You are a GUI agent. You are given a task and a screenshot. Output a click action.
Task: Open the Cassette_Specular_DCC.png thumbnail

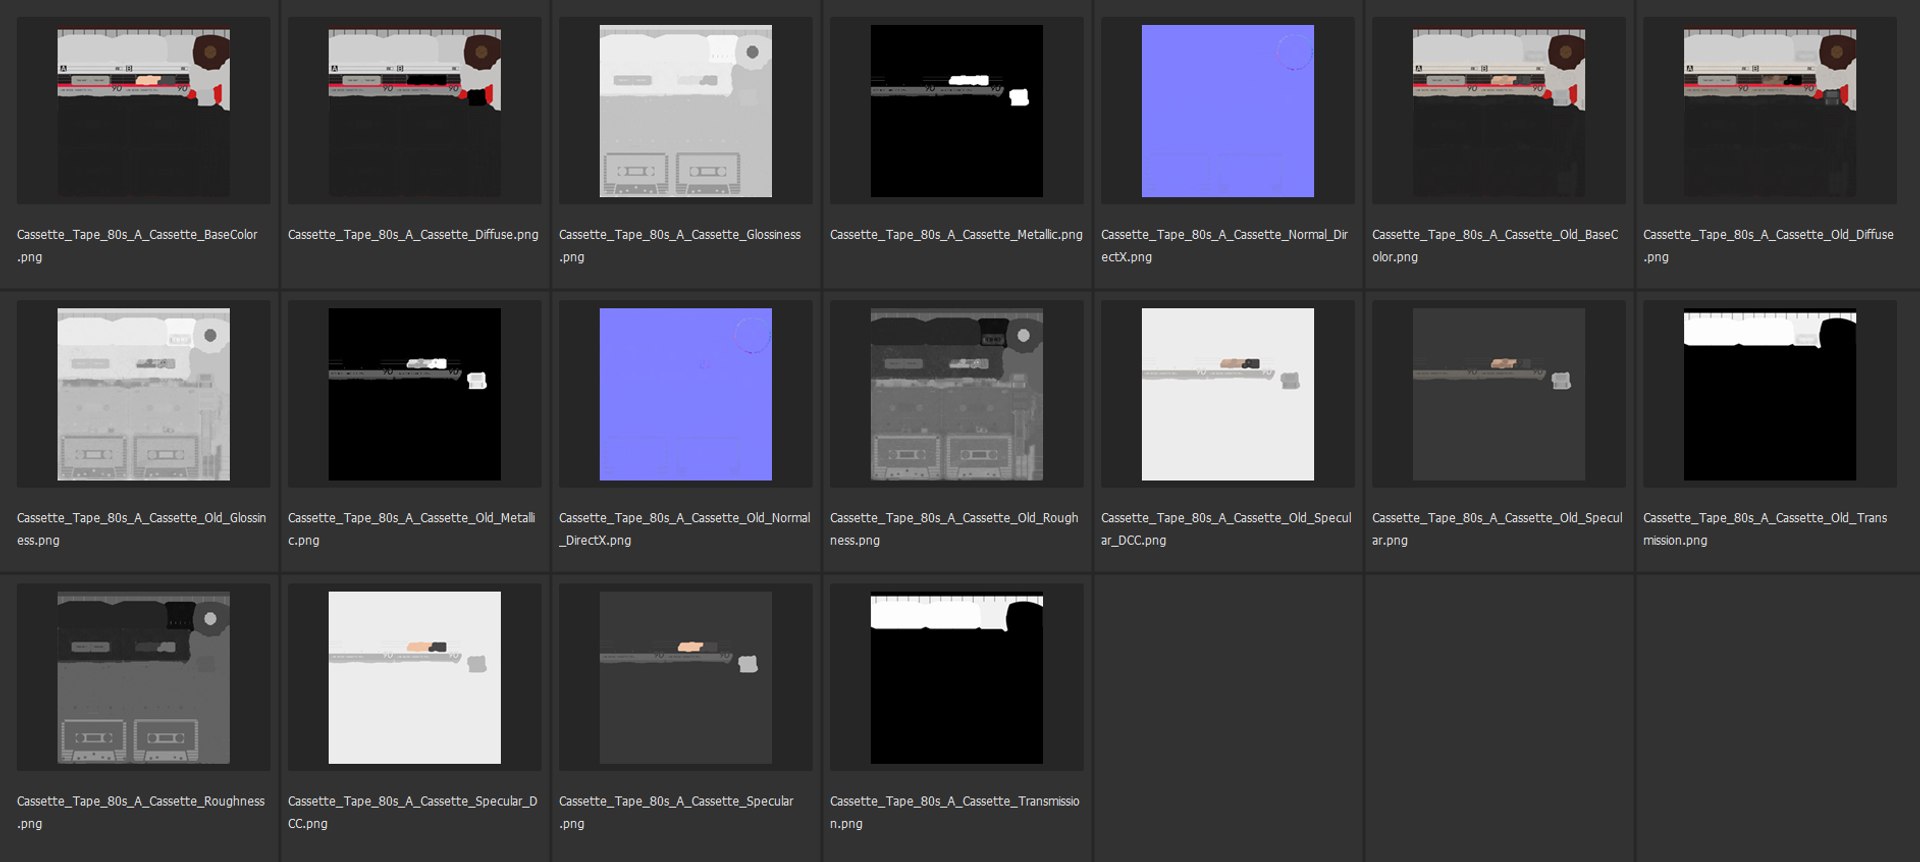(x=414, y=677)
